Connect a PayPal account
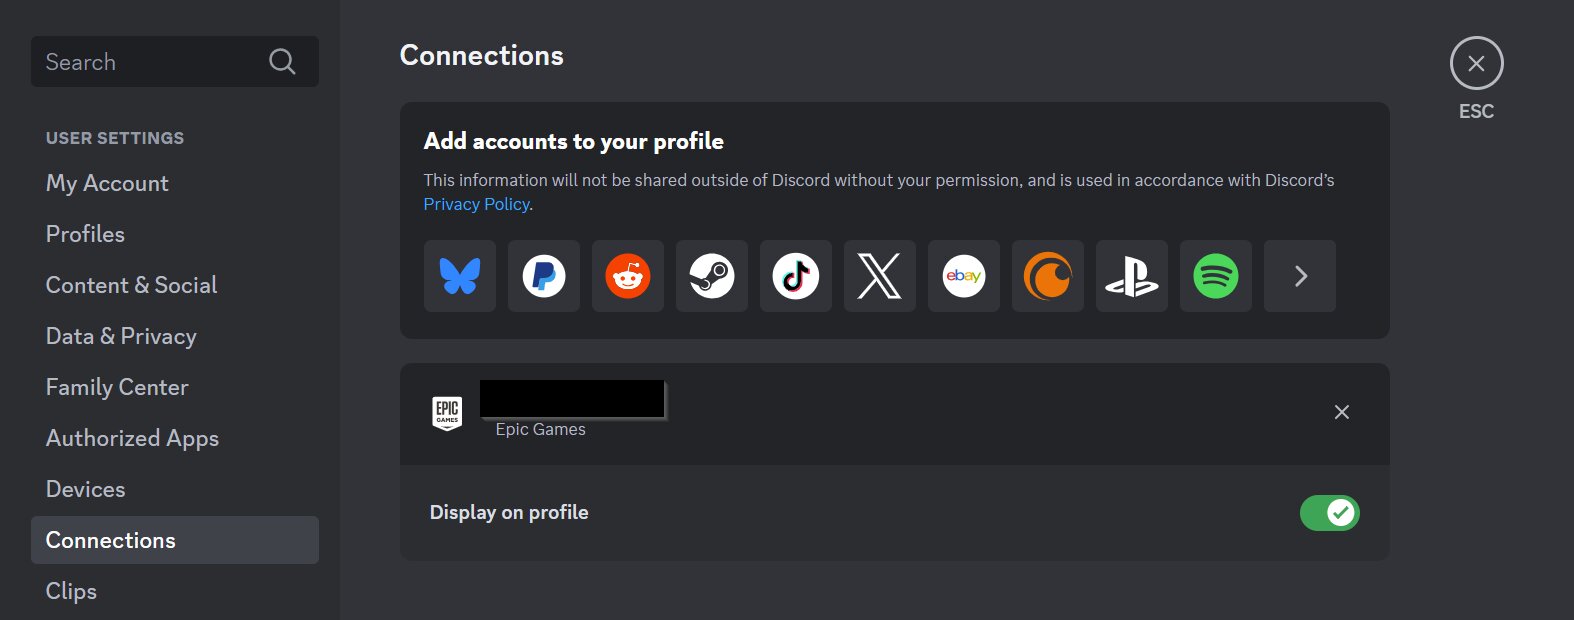This screenshot has width=1574, height=620. 544,276
